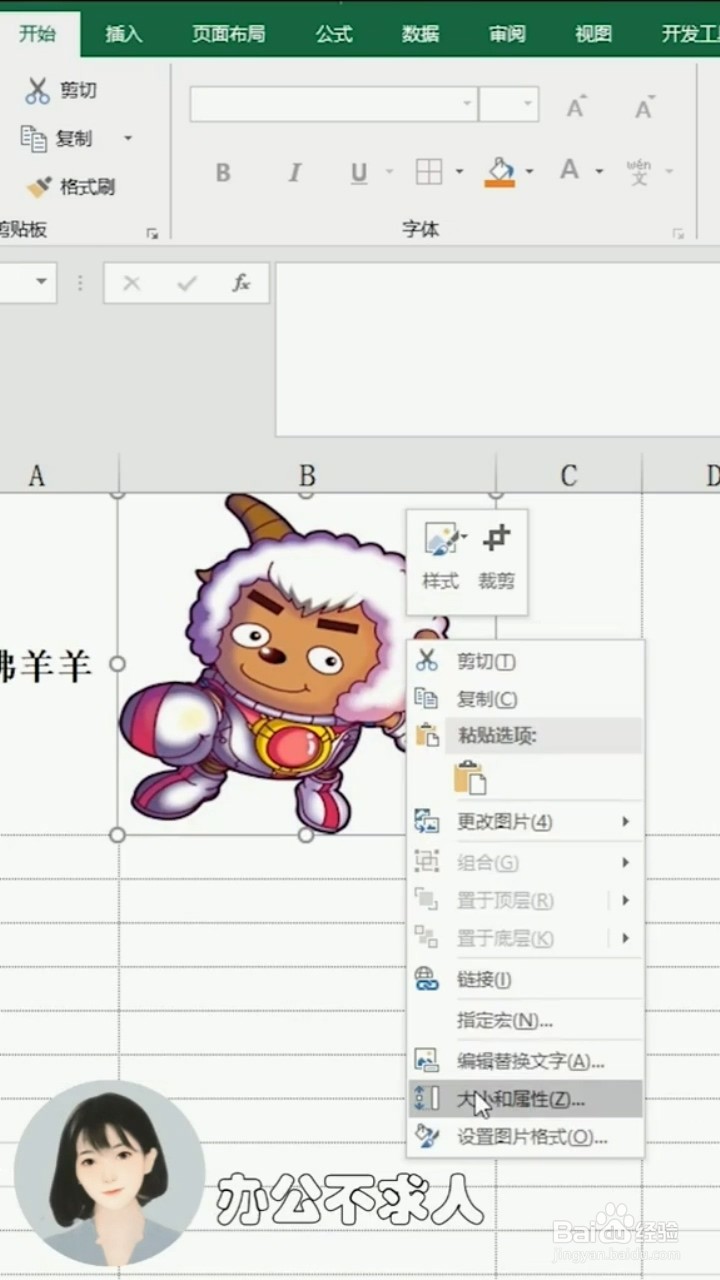Choose 复制(C) in context menu
Image resolution: width=720 pixels, height=1280 pixels.
tap(525, 699)
